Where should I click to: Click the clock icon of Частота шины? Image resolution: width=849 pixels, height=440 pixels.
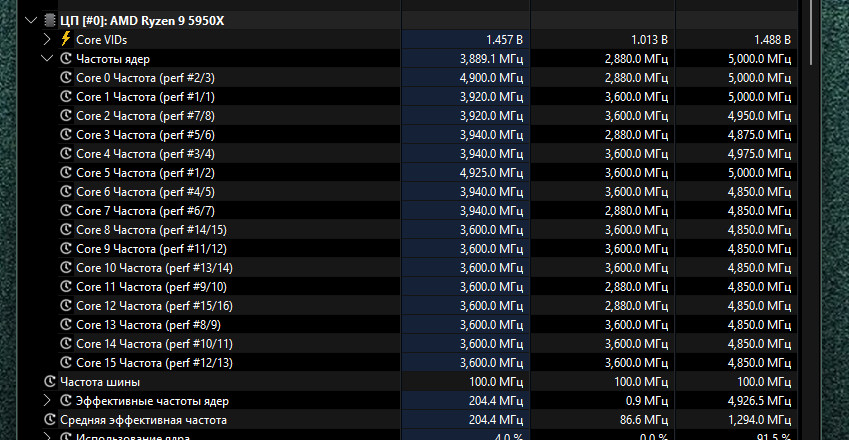click(50, 382)
